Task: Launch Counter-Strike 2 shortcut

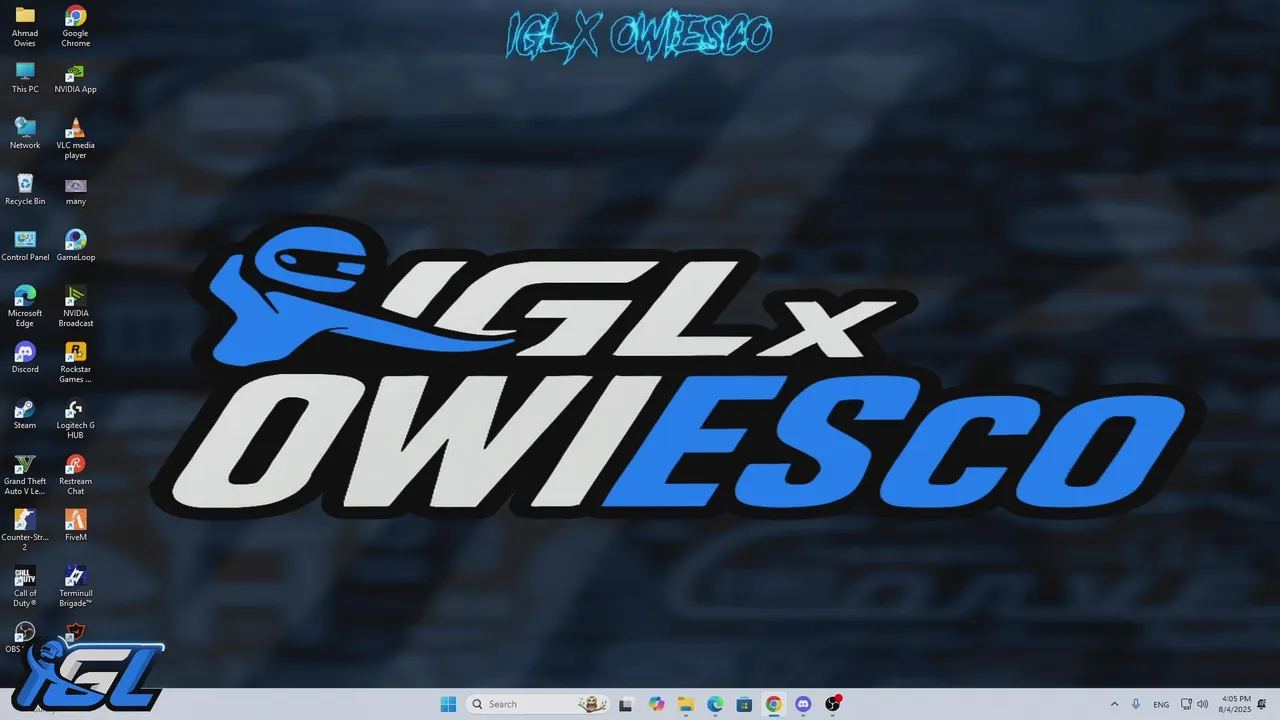Action: click(25, 530)
